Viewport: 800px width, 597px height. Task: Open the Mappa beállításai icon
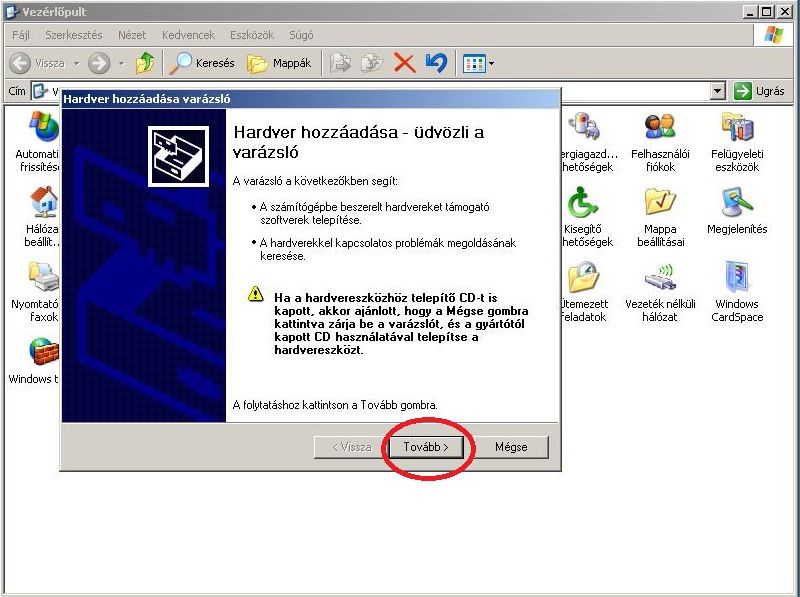[x=659, y=204]
